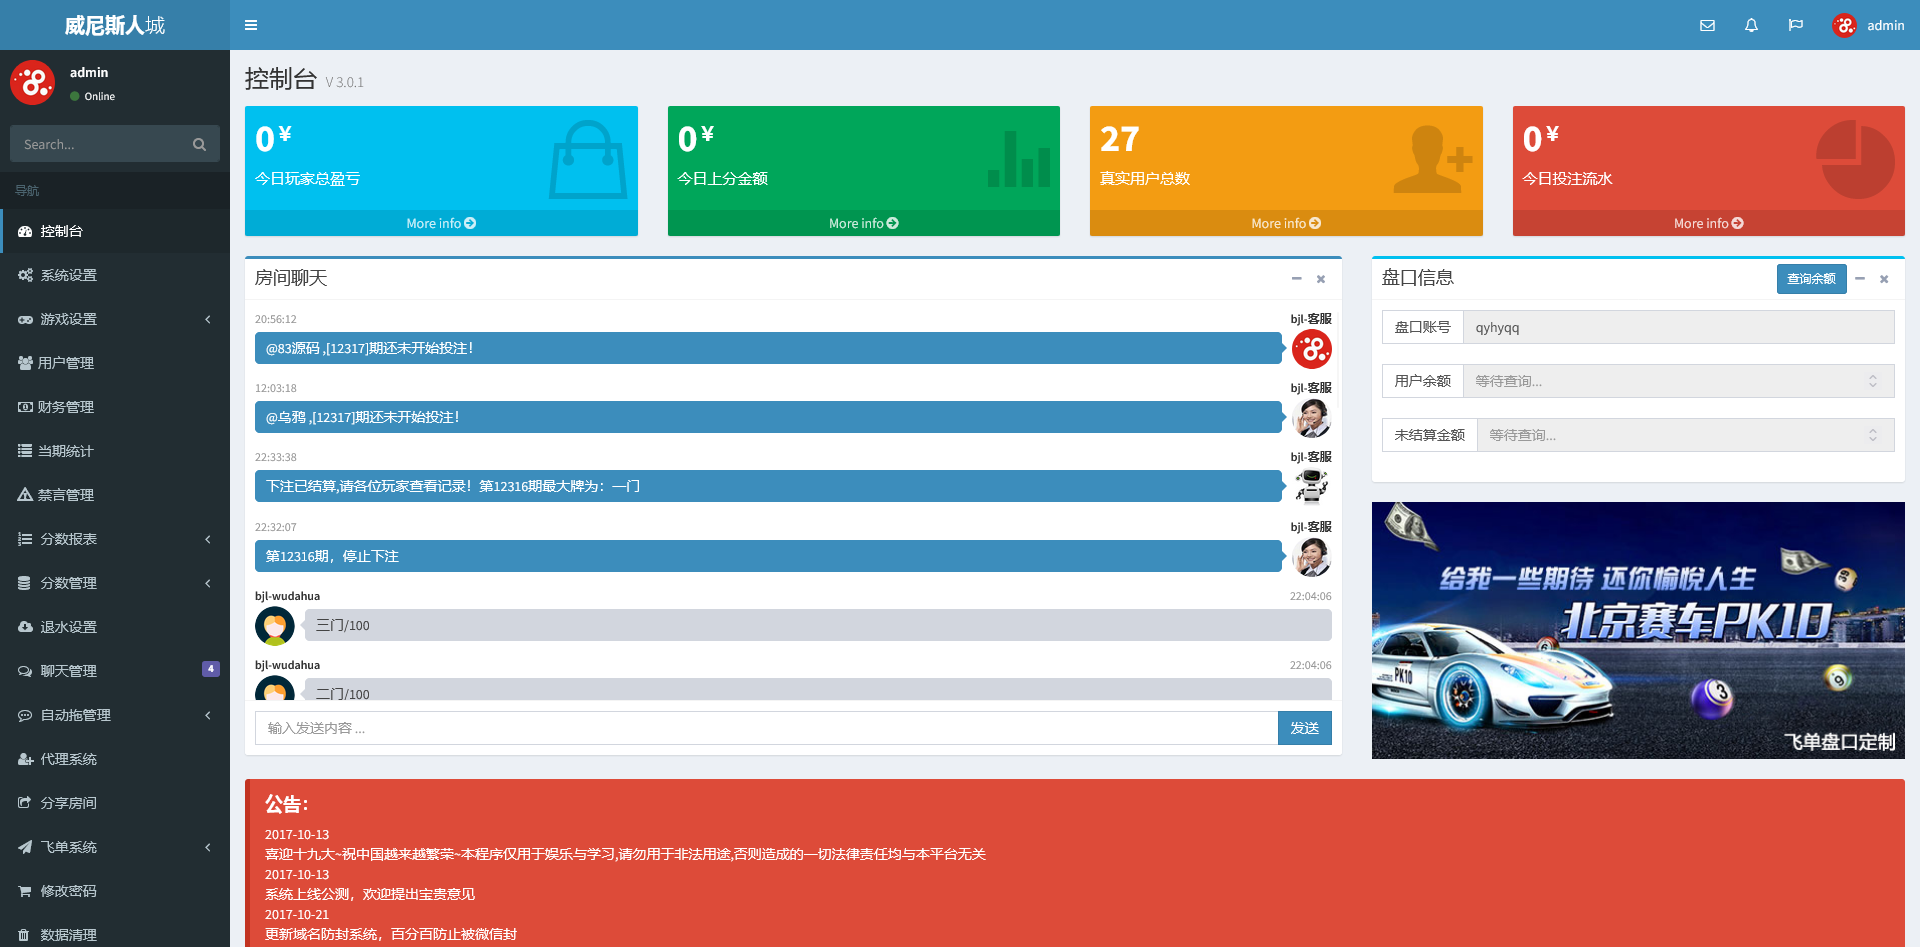This screenshot has width=1920, height=947.
Task: Expand the 分数报表 sidebar submenu
Action: [x=115, y=539]
